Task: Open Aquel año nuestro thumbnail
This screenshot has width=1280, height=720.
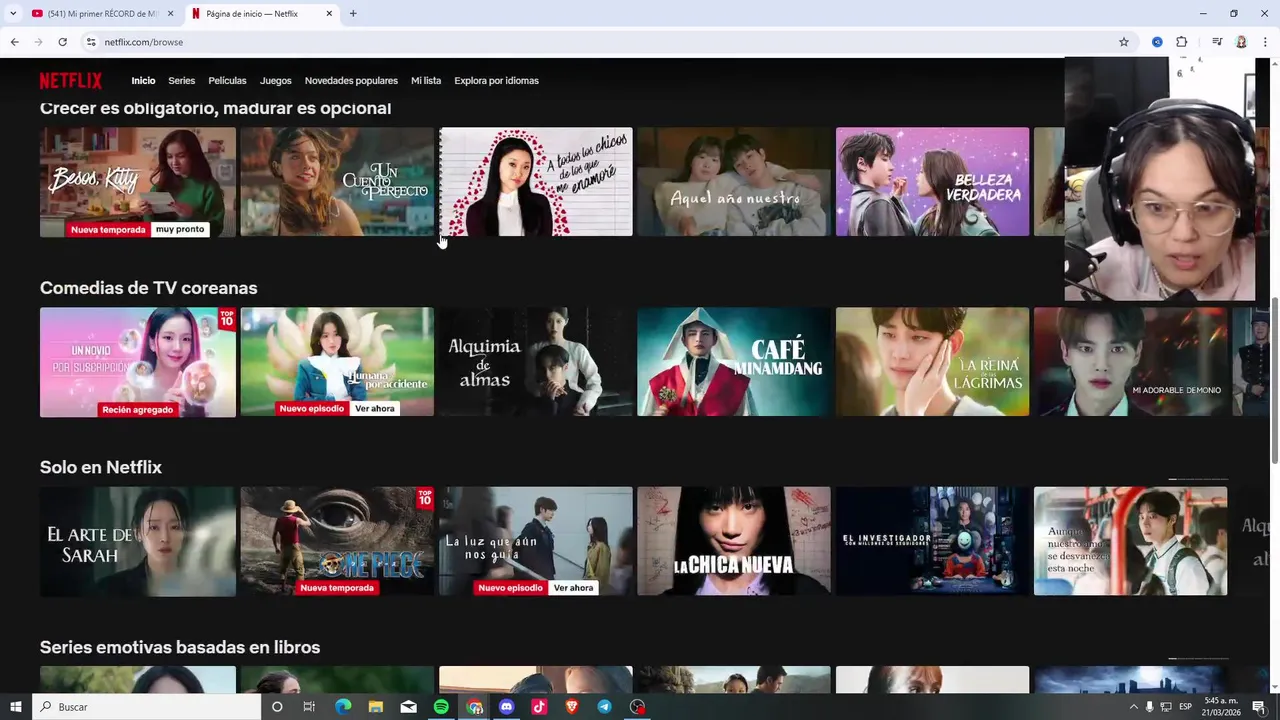Action: click(x=734, y=182)
